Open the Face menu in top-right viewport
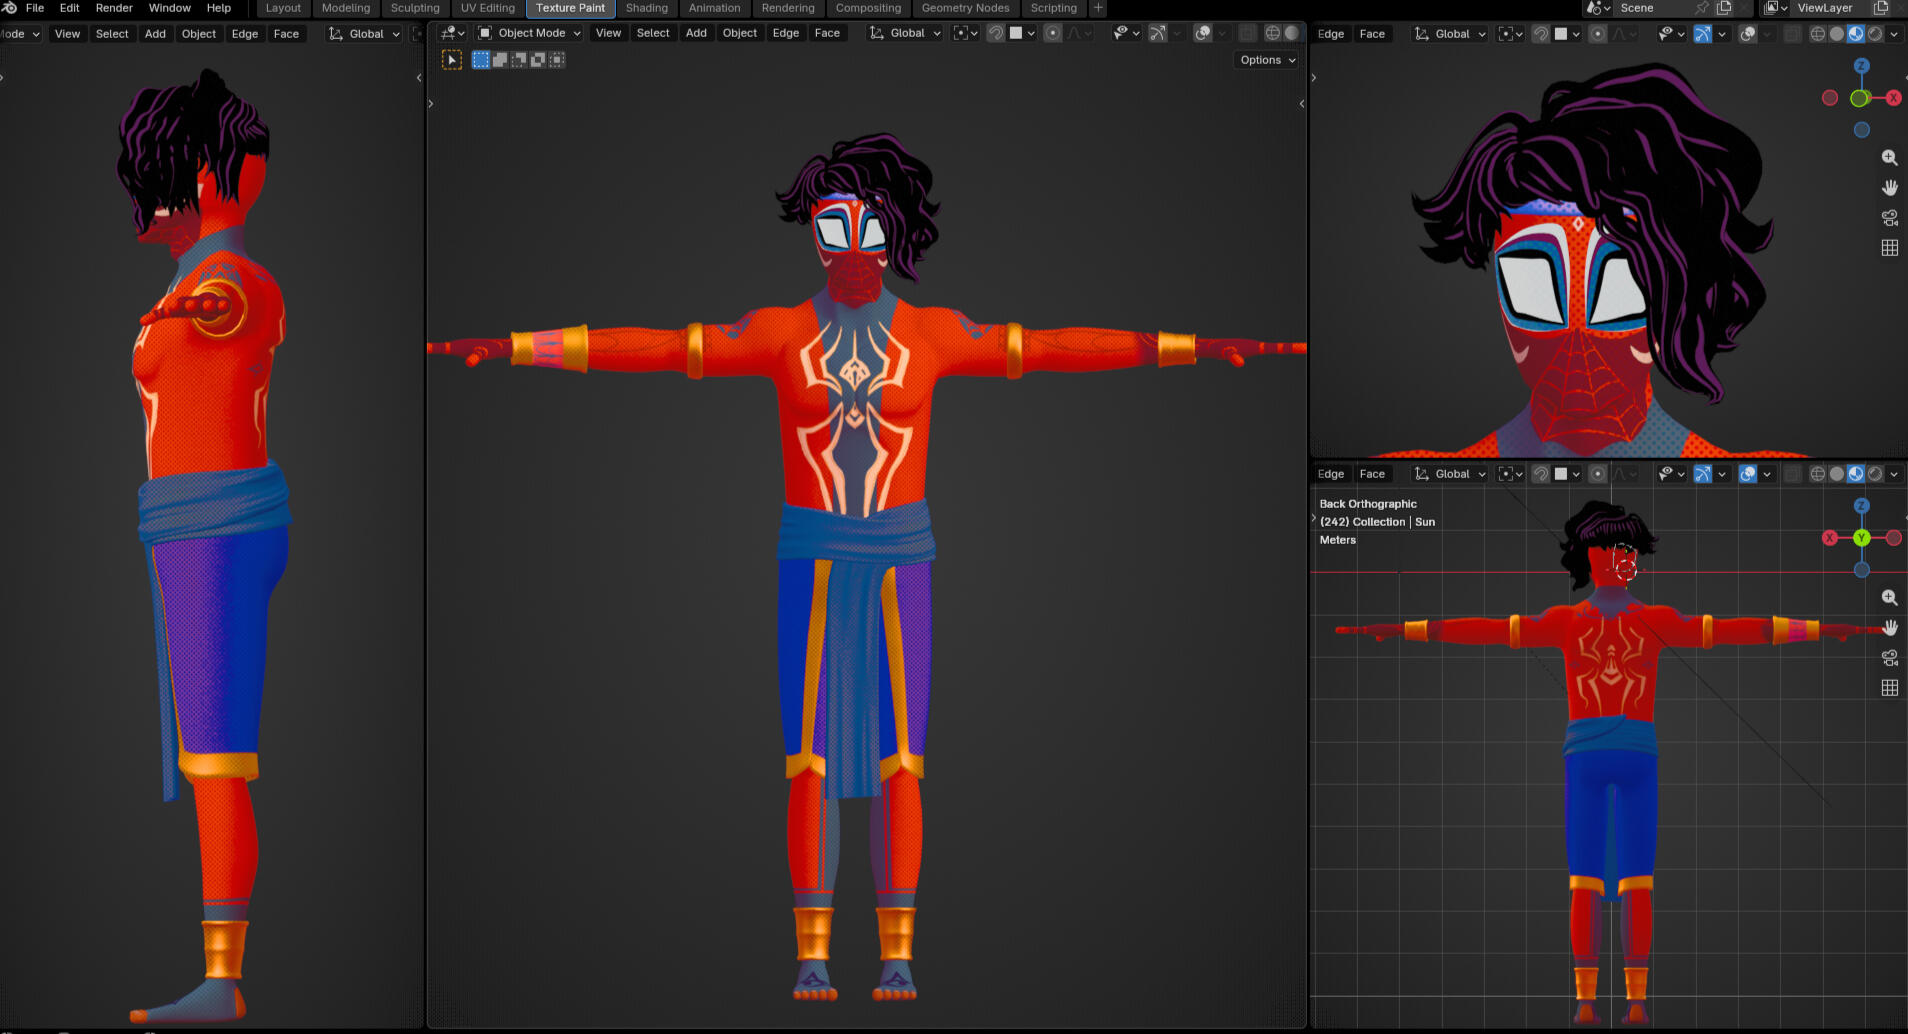1908x1034 pixels. [1372, 34]
